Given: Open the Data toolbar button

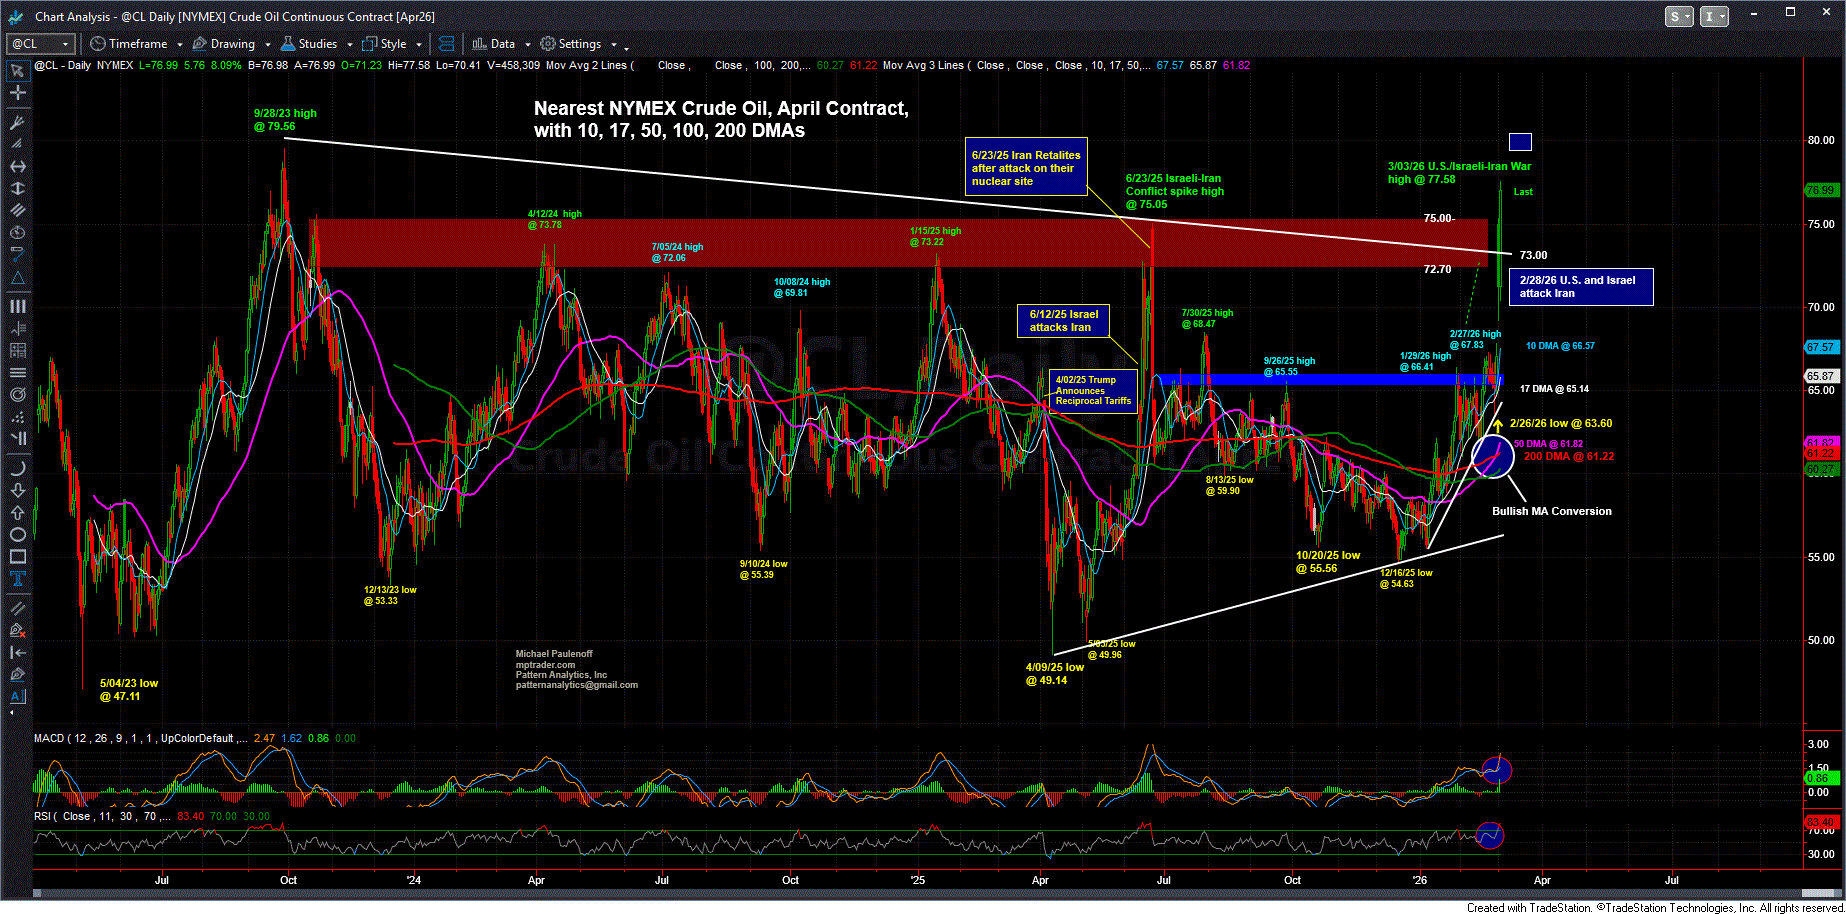Looking at the screenshot, I should (494, 44).
